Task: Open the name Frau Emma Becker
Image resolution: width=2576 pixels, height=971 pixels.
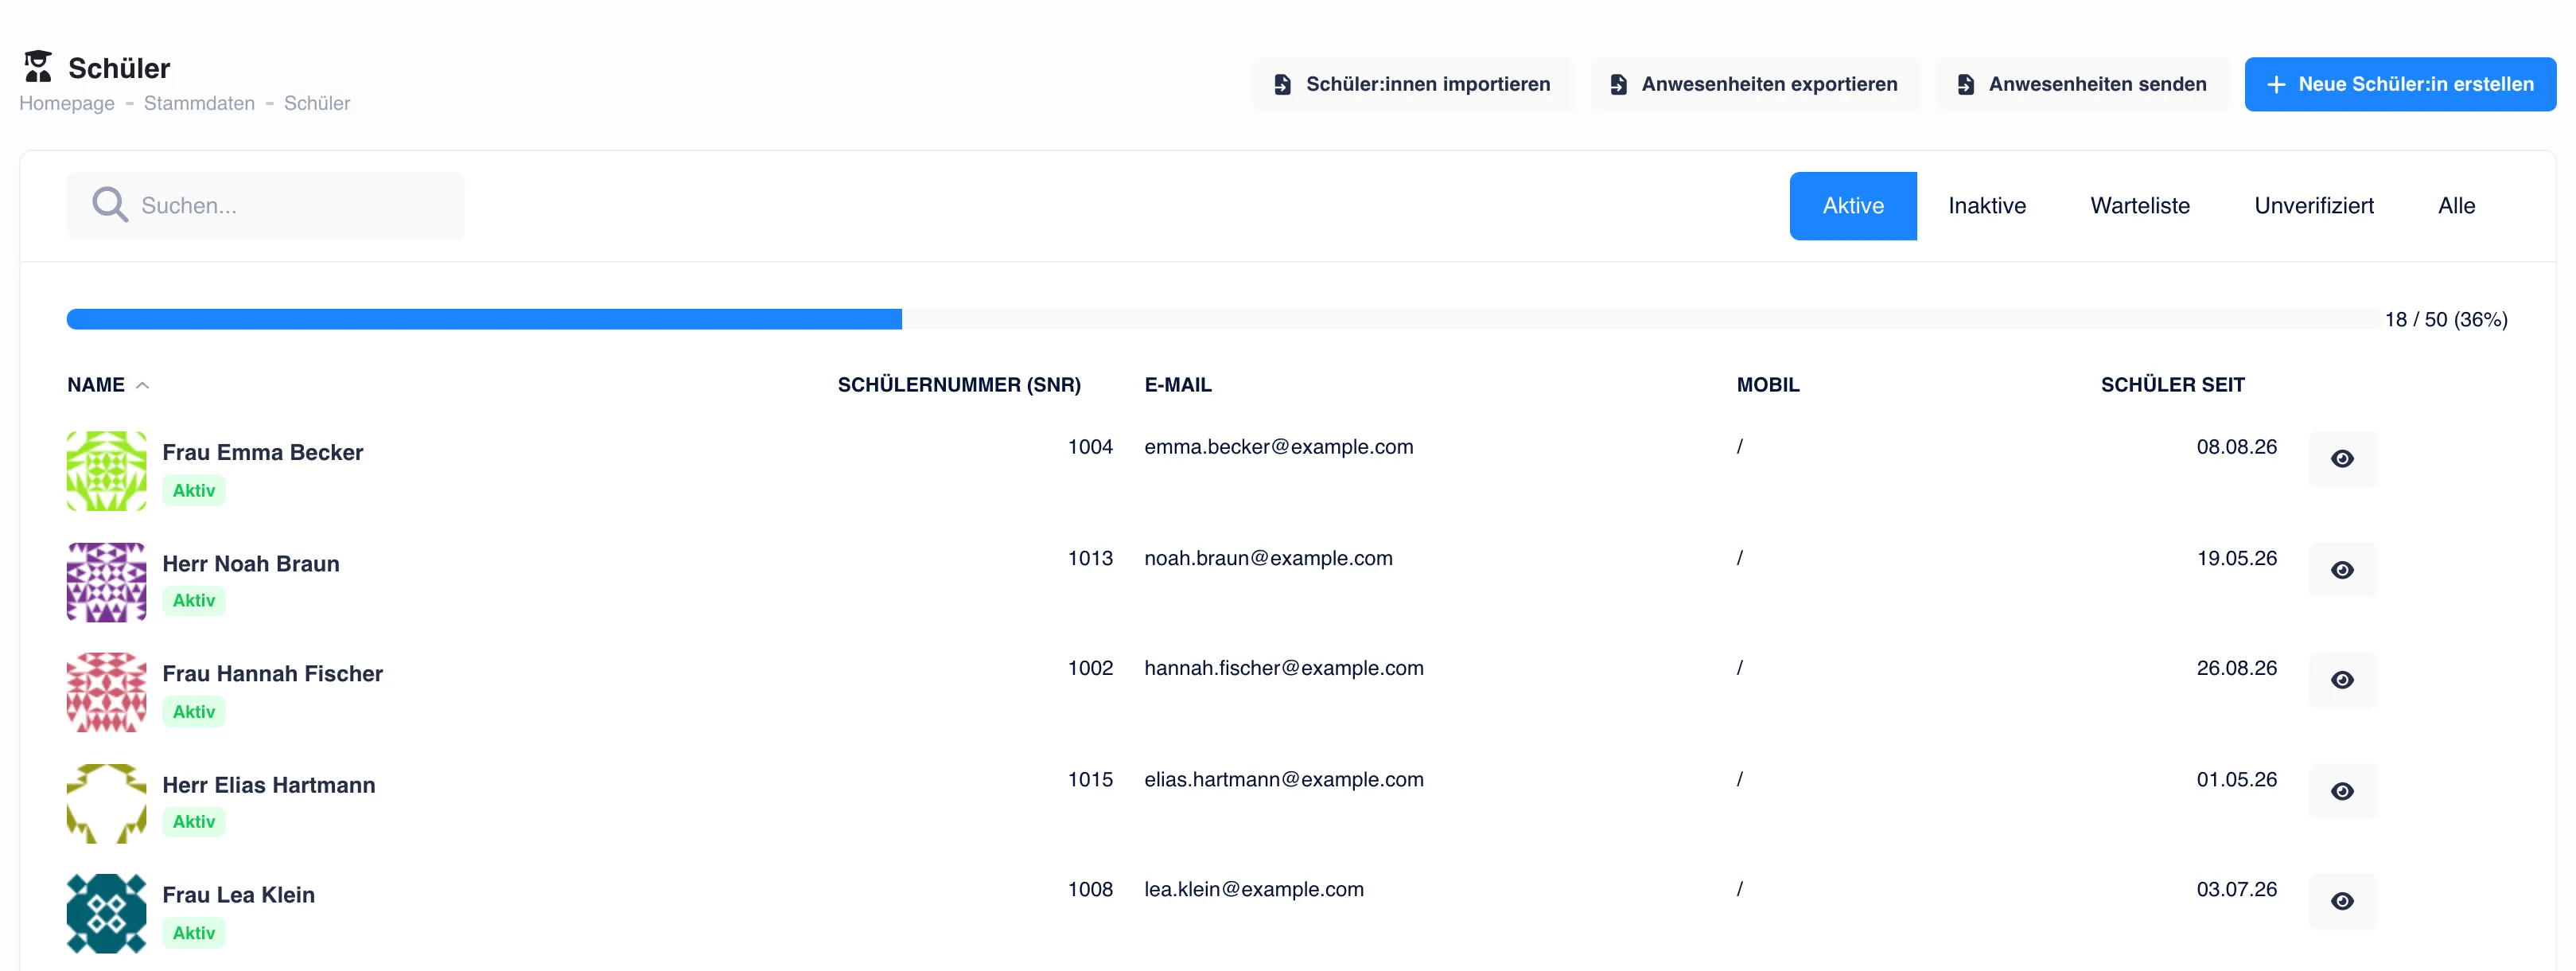Action: [262, 452]
